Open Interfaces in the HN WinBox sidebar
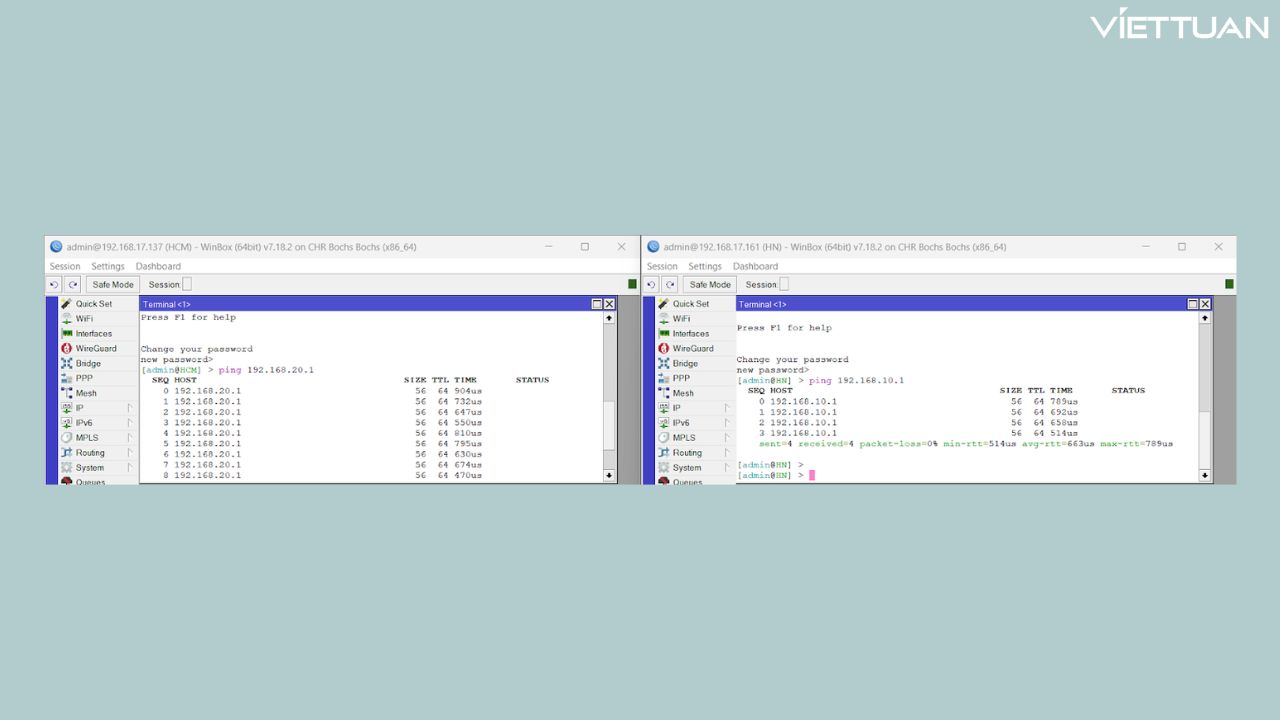The image size is (1280, 720). coord(690,334)
